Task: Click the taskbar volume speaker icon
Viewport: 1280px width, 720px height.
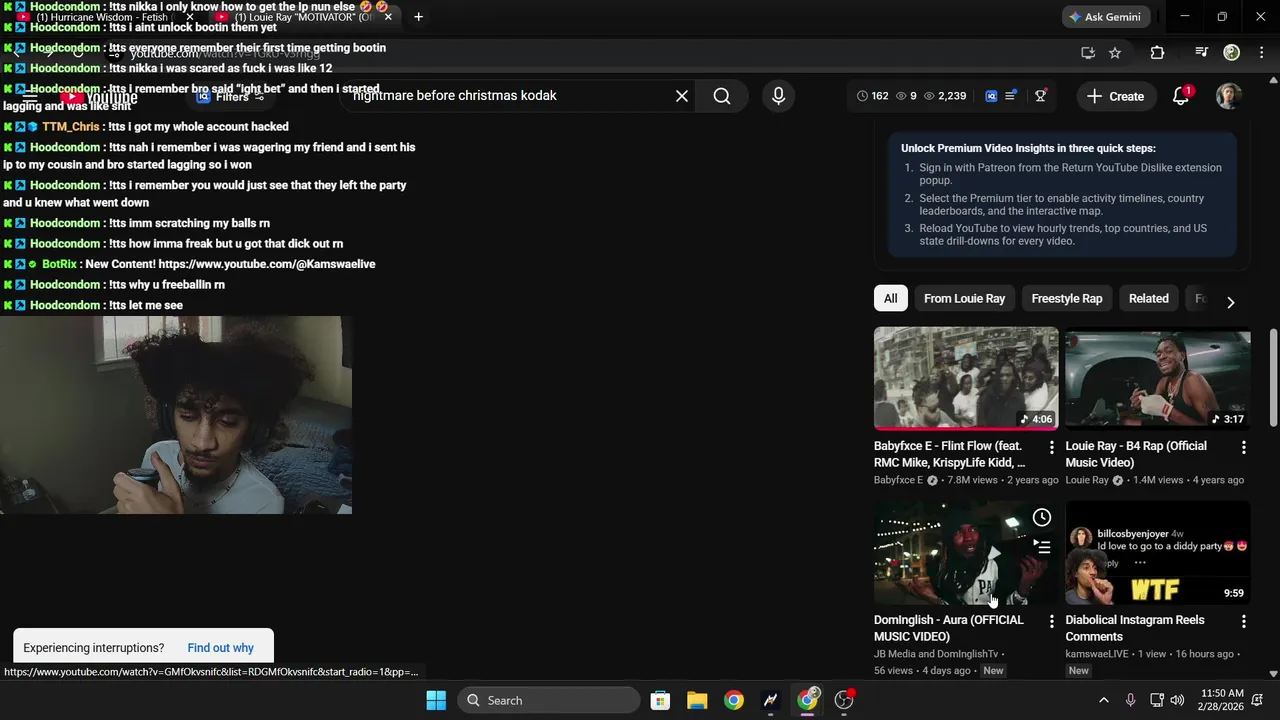Action: 1177,700
